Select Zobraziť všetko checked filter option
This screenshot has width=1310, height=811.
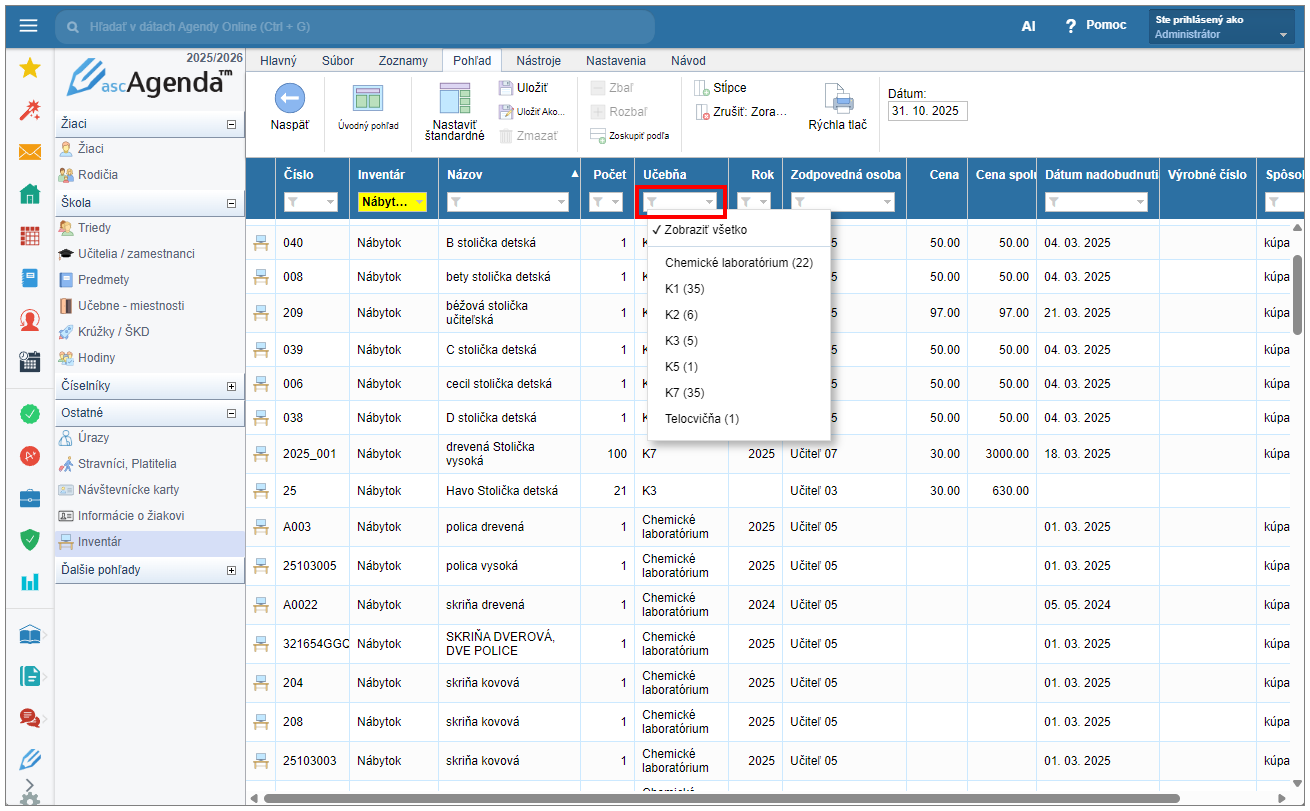[x=705, y=230]
